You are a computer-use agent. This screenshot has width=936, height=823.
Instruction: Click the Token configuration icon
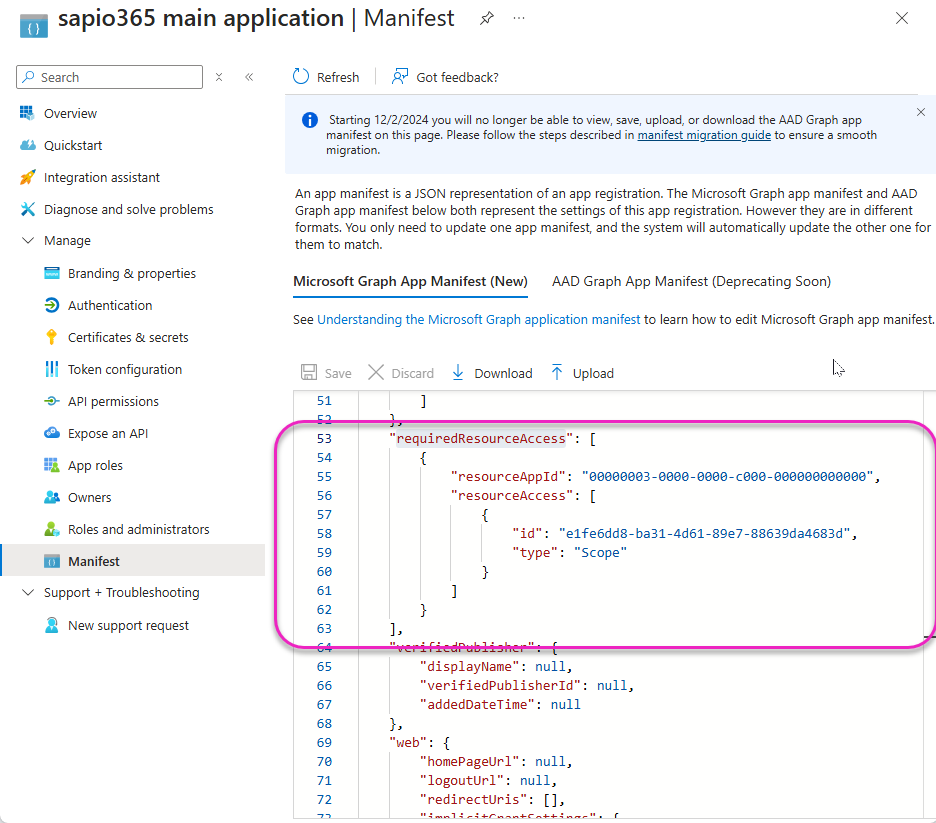(x=52, y=369)
